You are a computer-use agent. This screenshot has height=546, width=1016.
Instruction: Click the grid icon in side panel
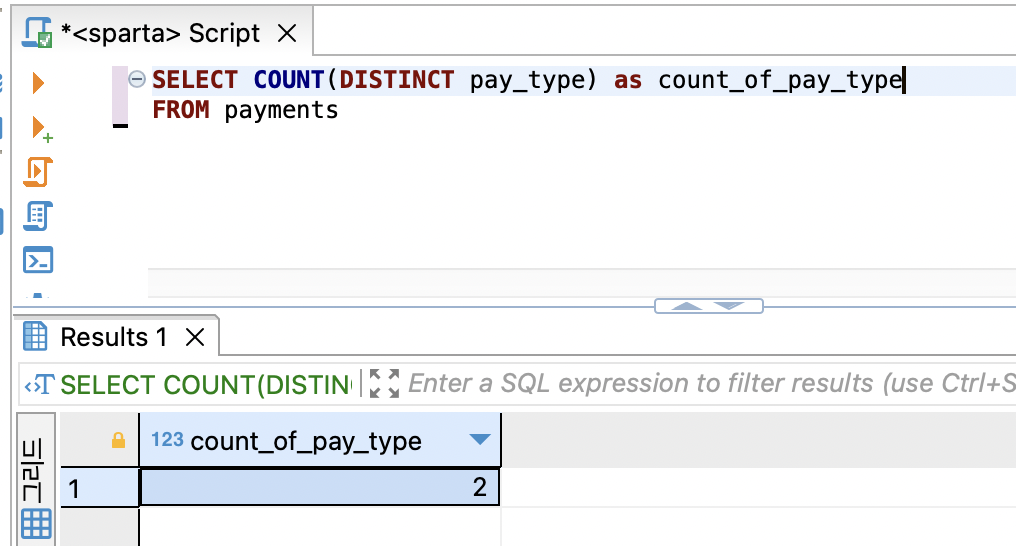pyautogui.click(x=36, y=523)
